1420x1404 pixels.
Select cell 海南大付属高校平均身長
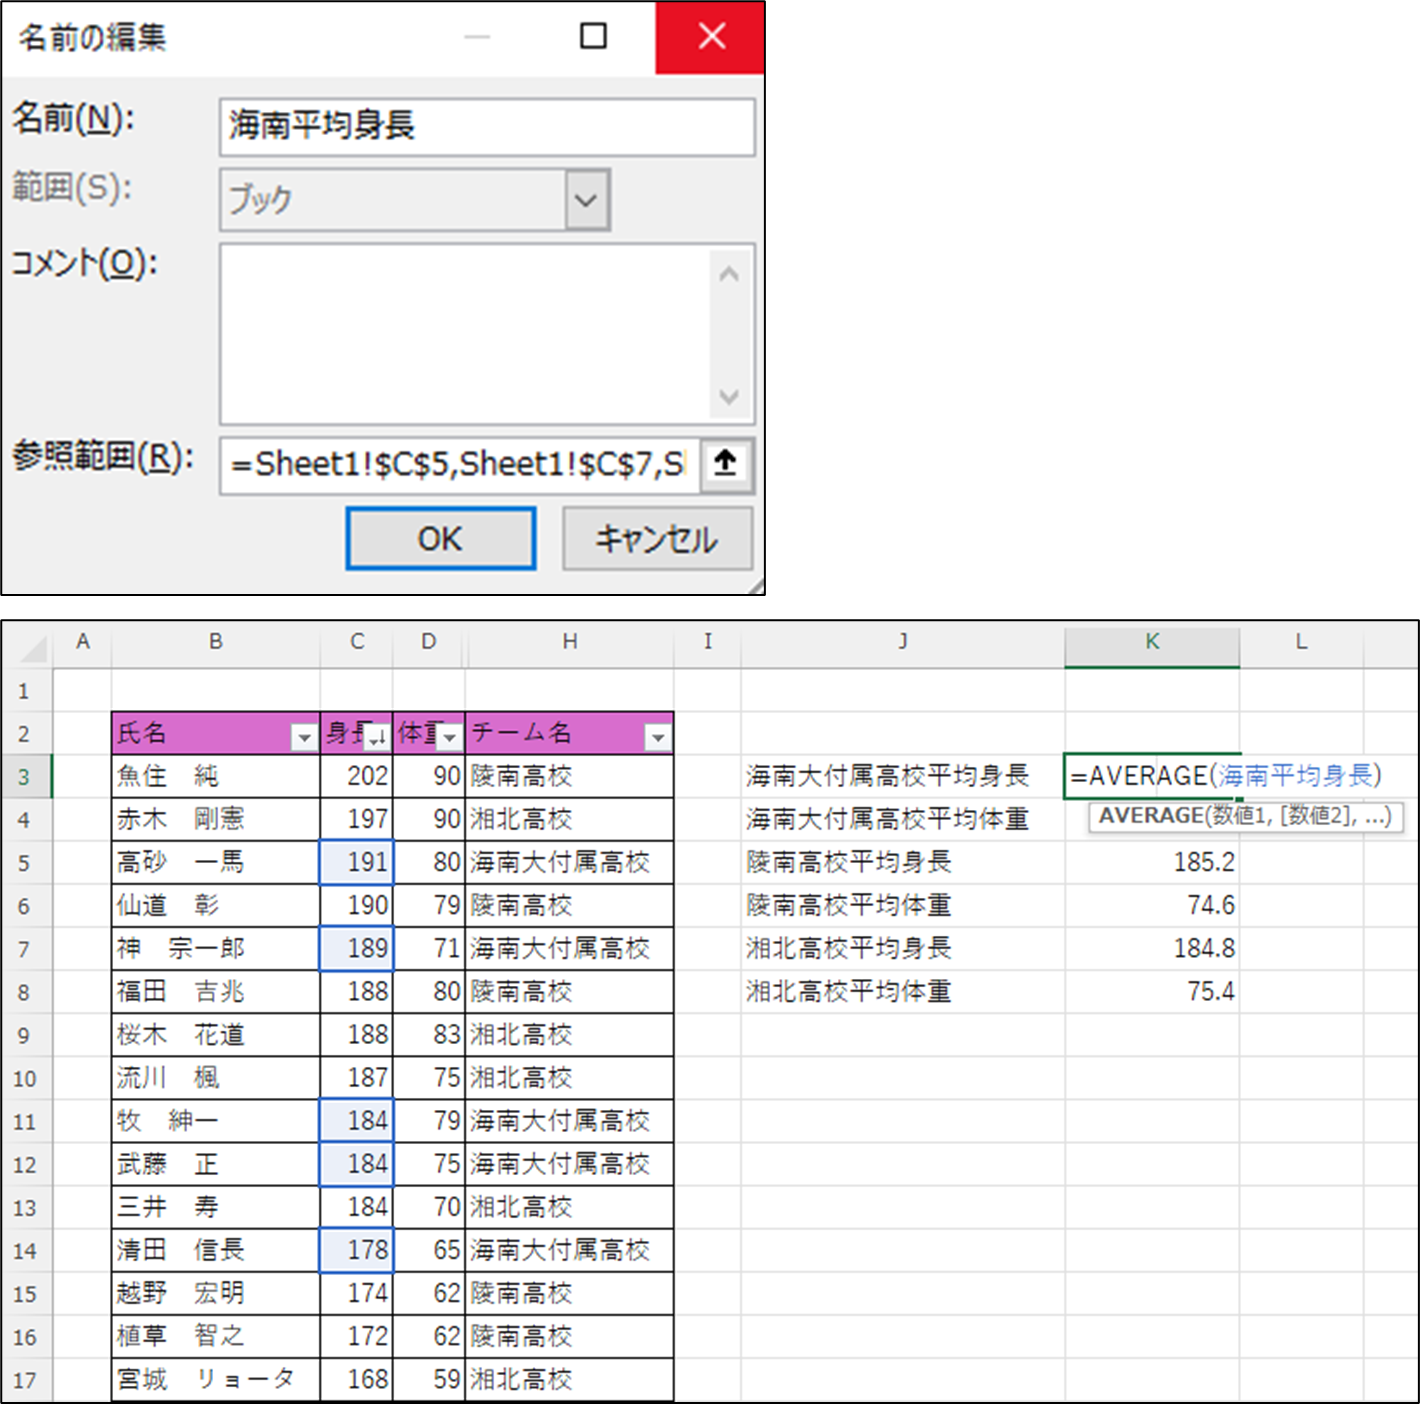click(903, 776)
